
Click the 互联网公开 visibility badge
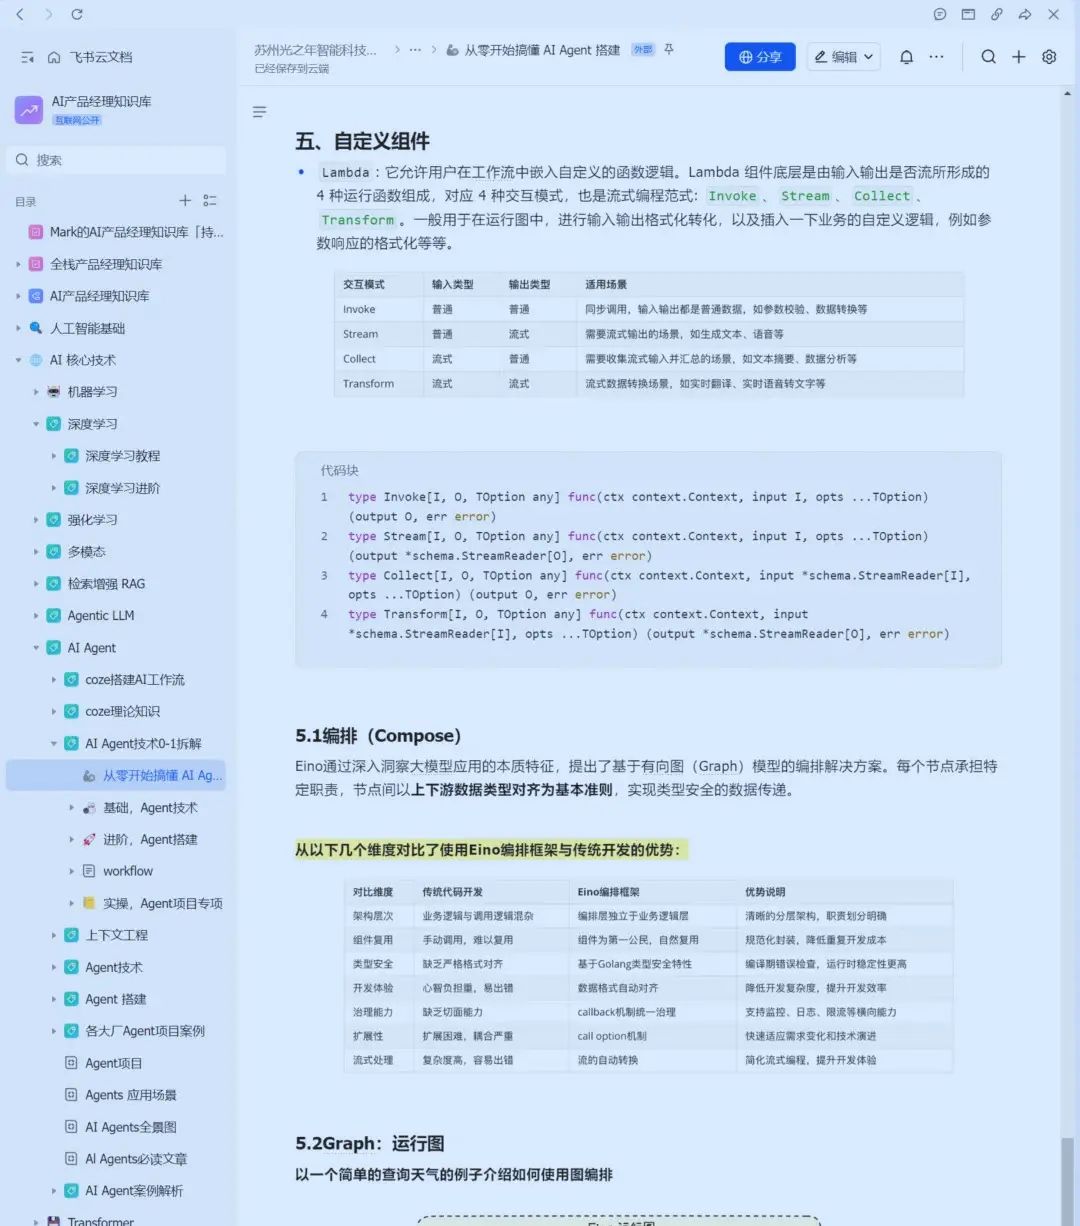(77, 119)
